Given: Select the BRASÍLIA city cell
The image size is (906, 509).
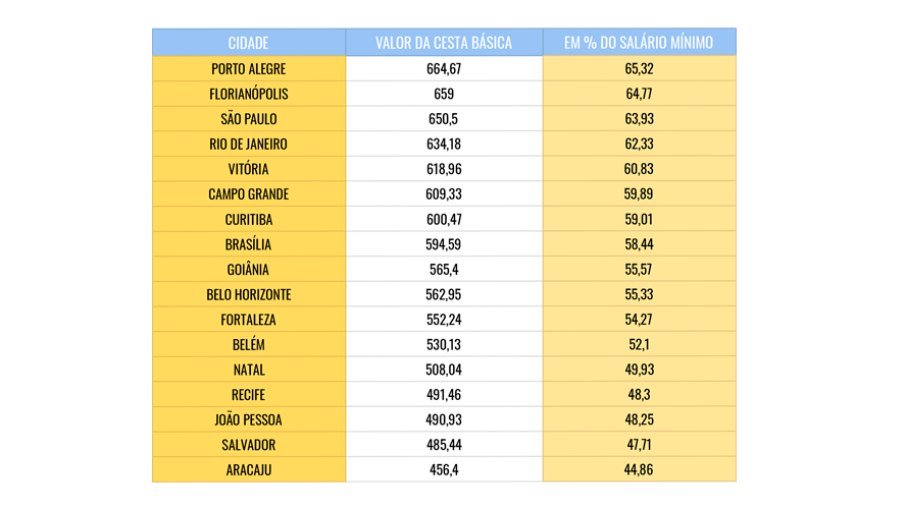Looking at the screenshot, I should click(248, 244).
